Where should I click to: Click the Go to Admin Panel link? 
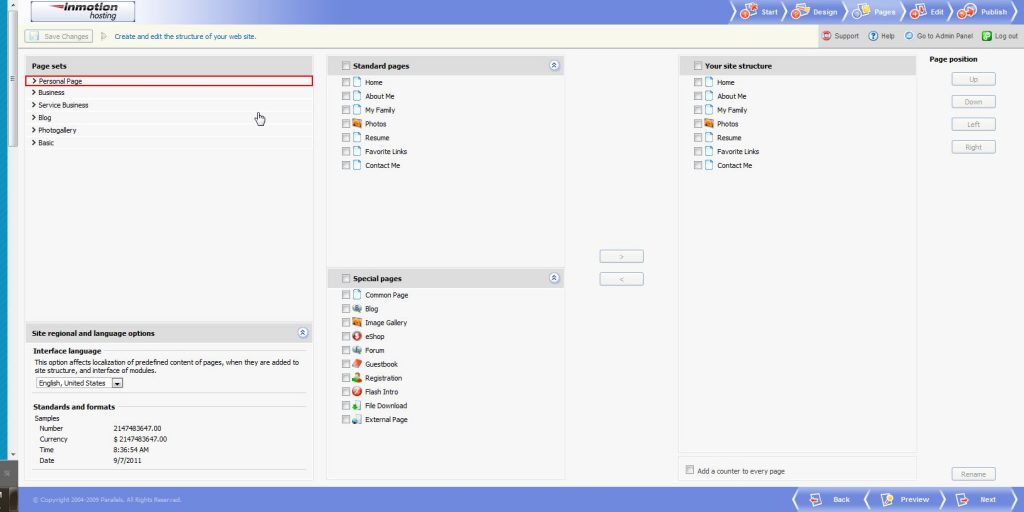(944, 36)
